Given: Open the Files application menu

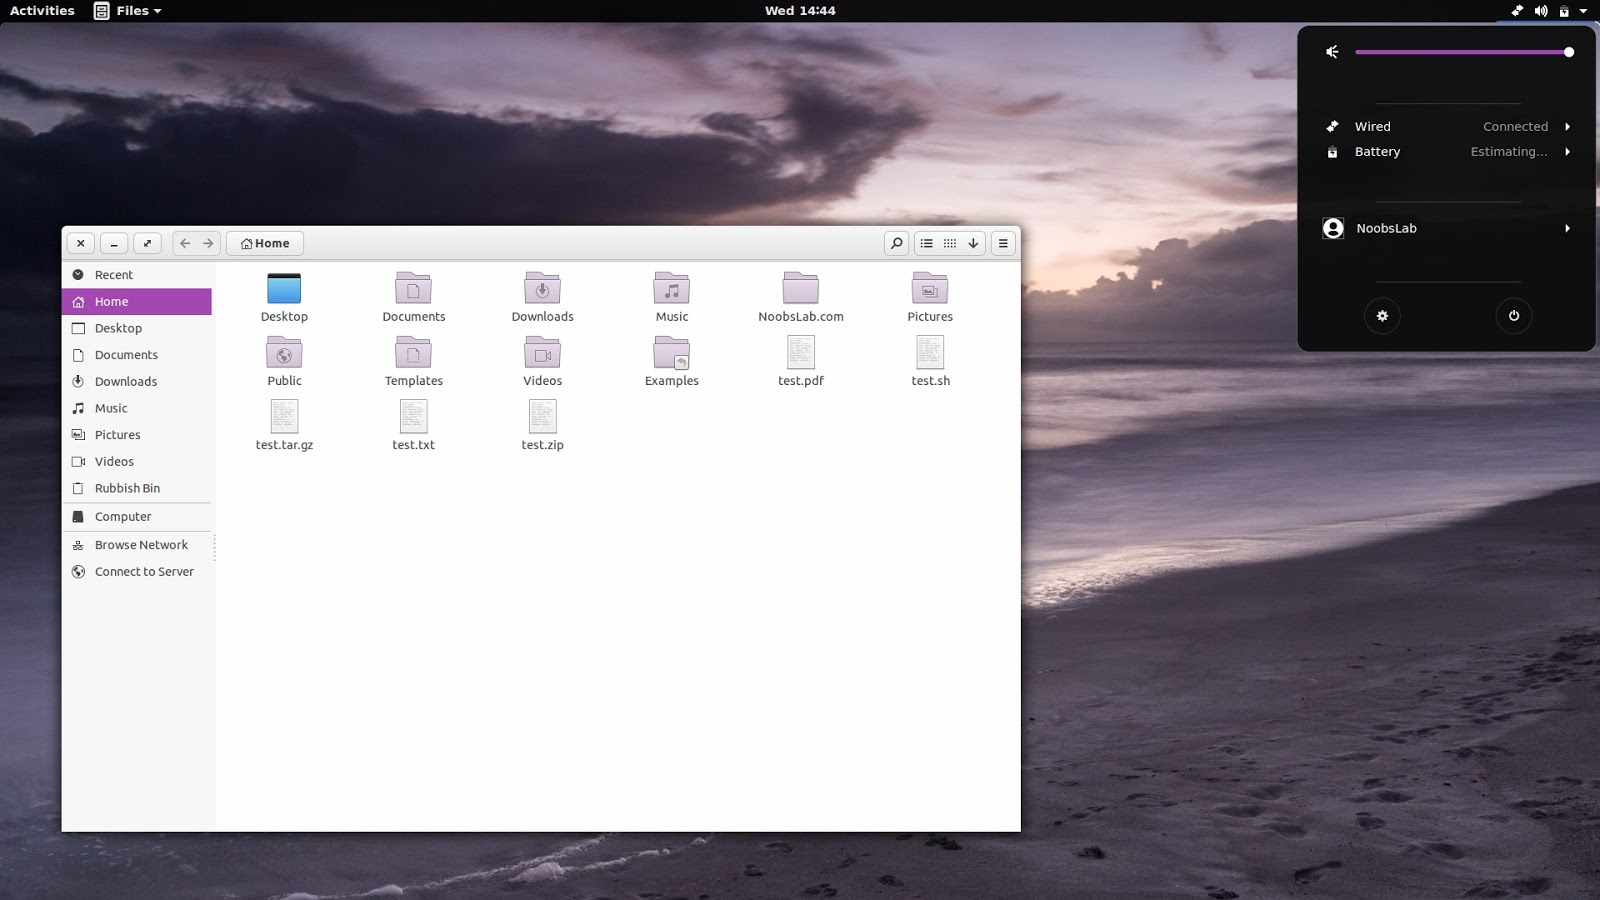Looking at the screenshot, I should click(x=128, y=11).
